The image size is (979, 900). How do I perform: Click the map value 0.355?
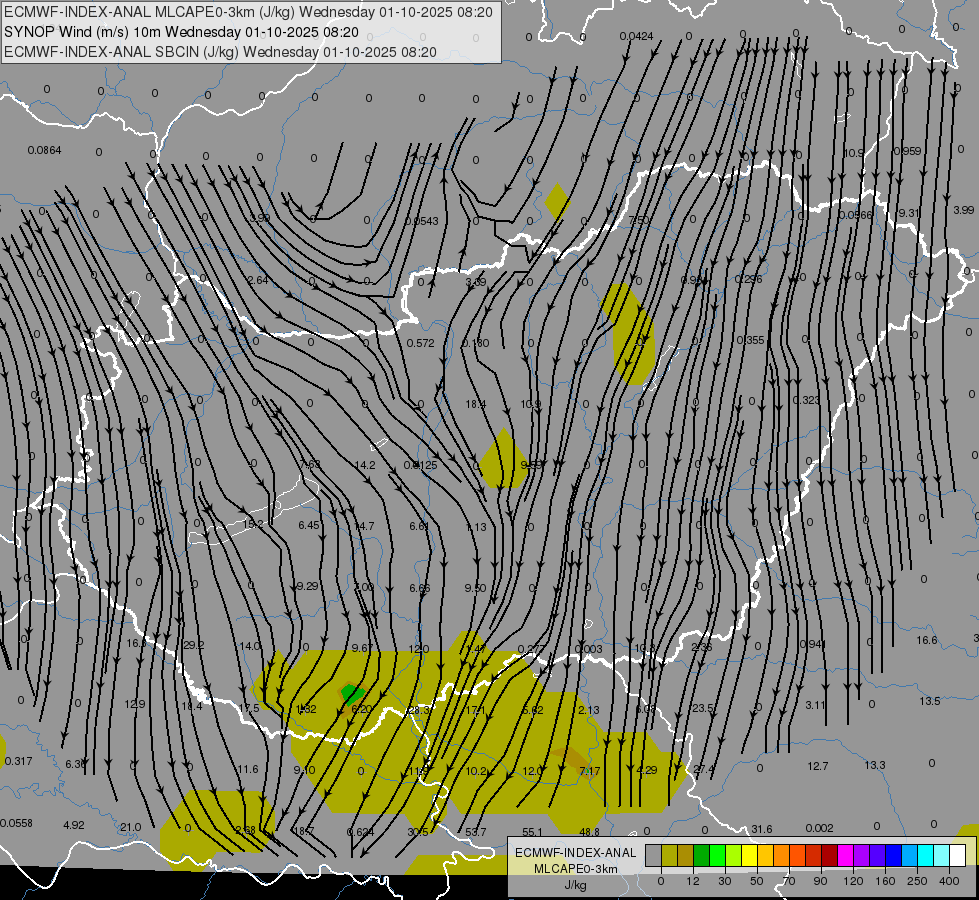coord(750,340)
